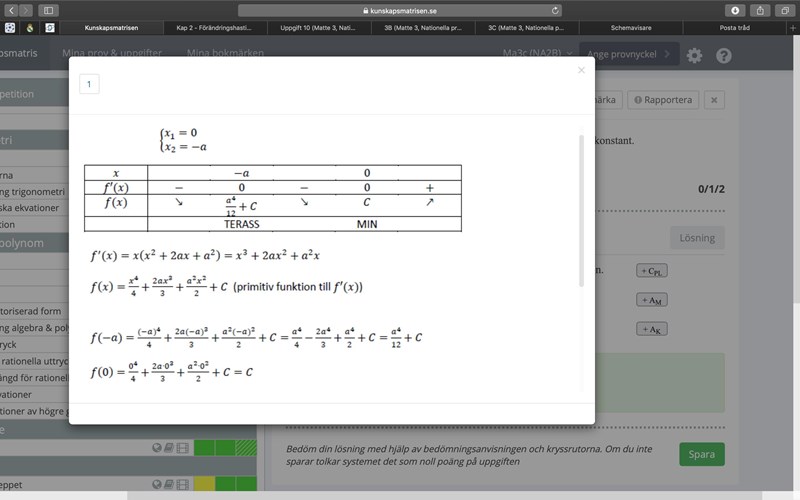The image size is (800, 500).
Task: Click the green Spara button
Action: tap(701, 454)
